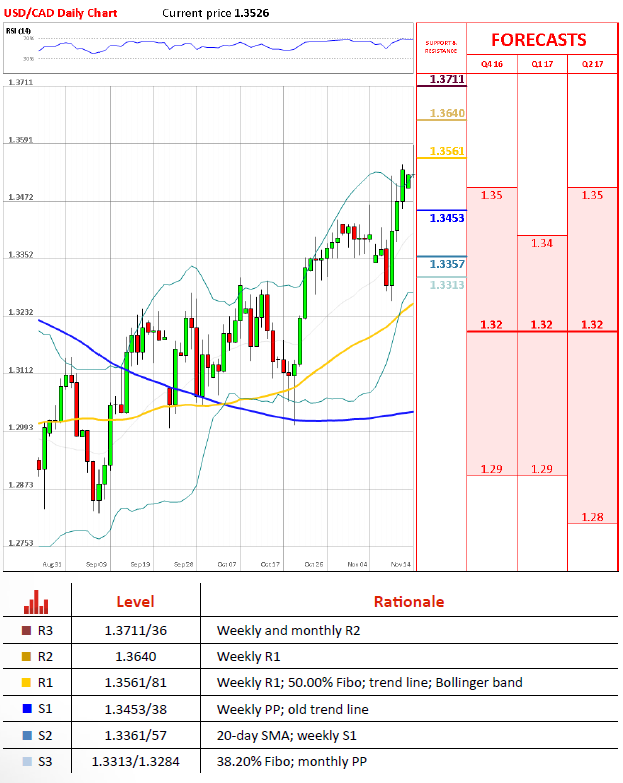Click the S1 blue color swatch
Screen dimensions: 623x783
26,709
